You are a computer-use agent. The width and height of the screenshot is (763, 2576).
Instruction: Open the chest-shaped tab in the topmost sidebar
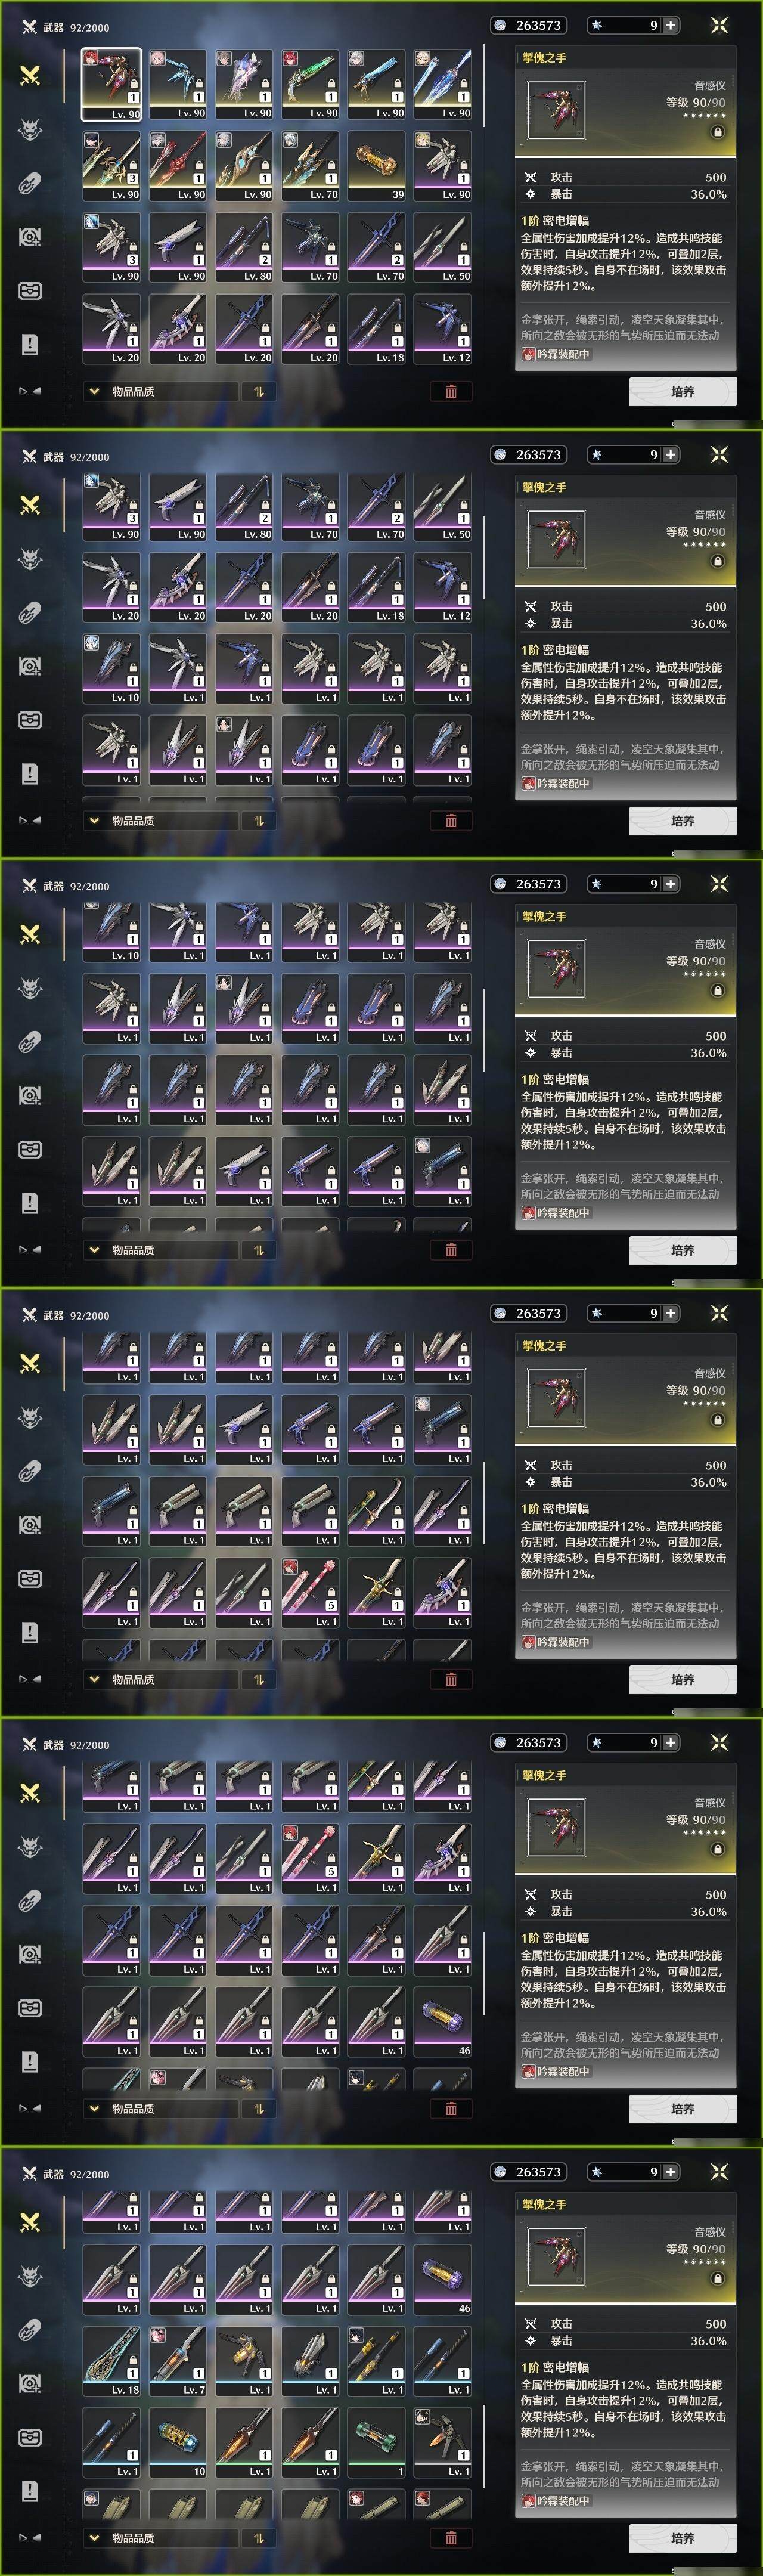tap(30, 291)
